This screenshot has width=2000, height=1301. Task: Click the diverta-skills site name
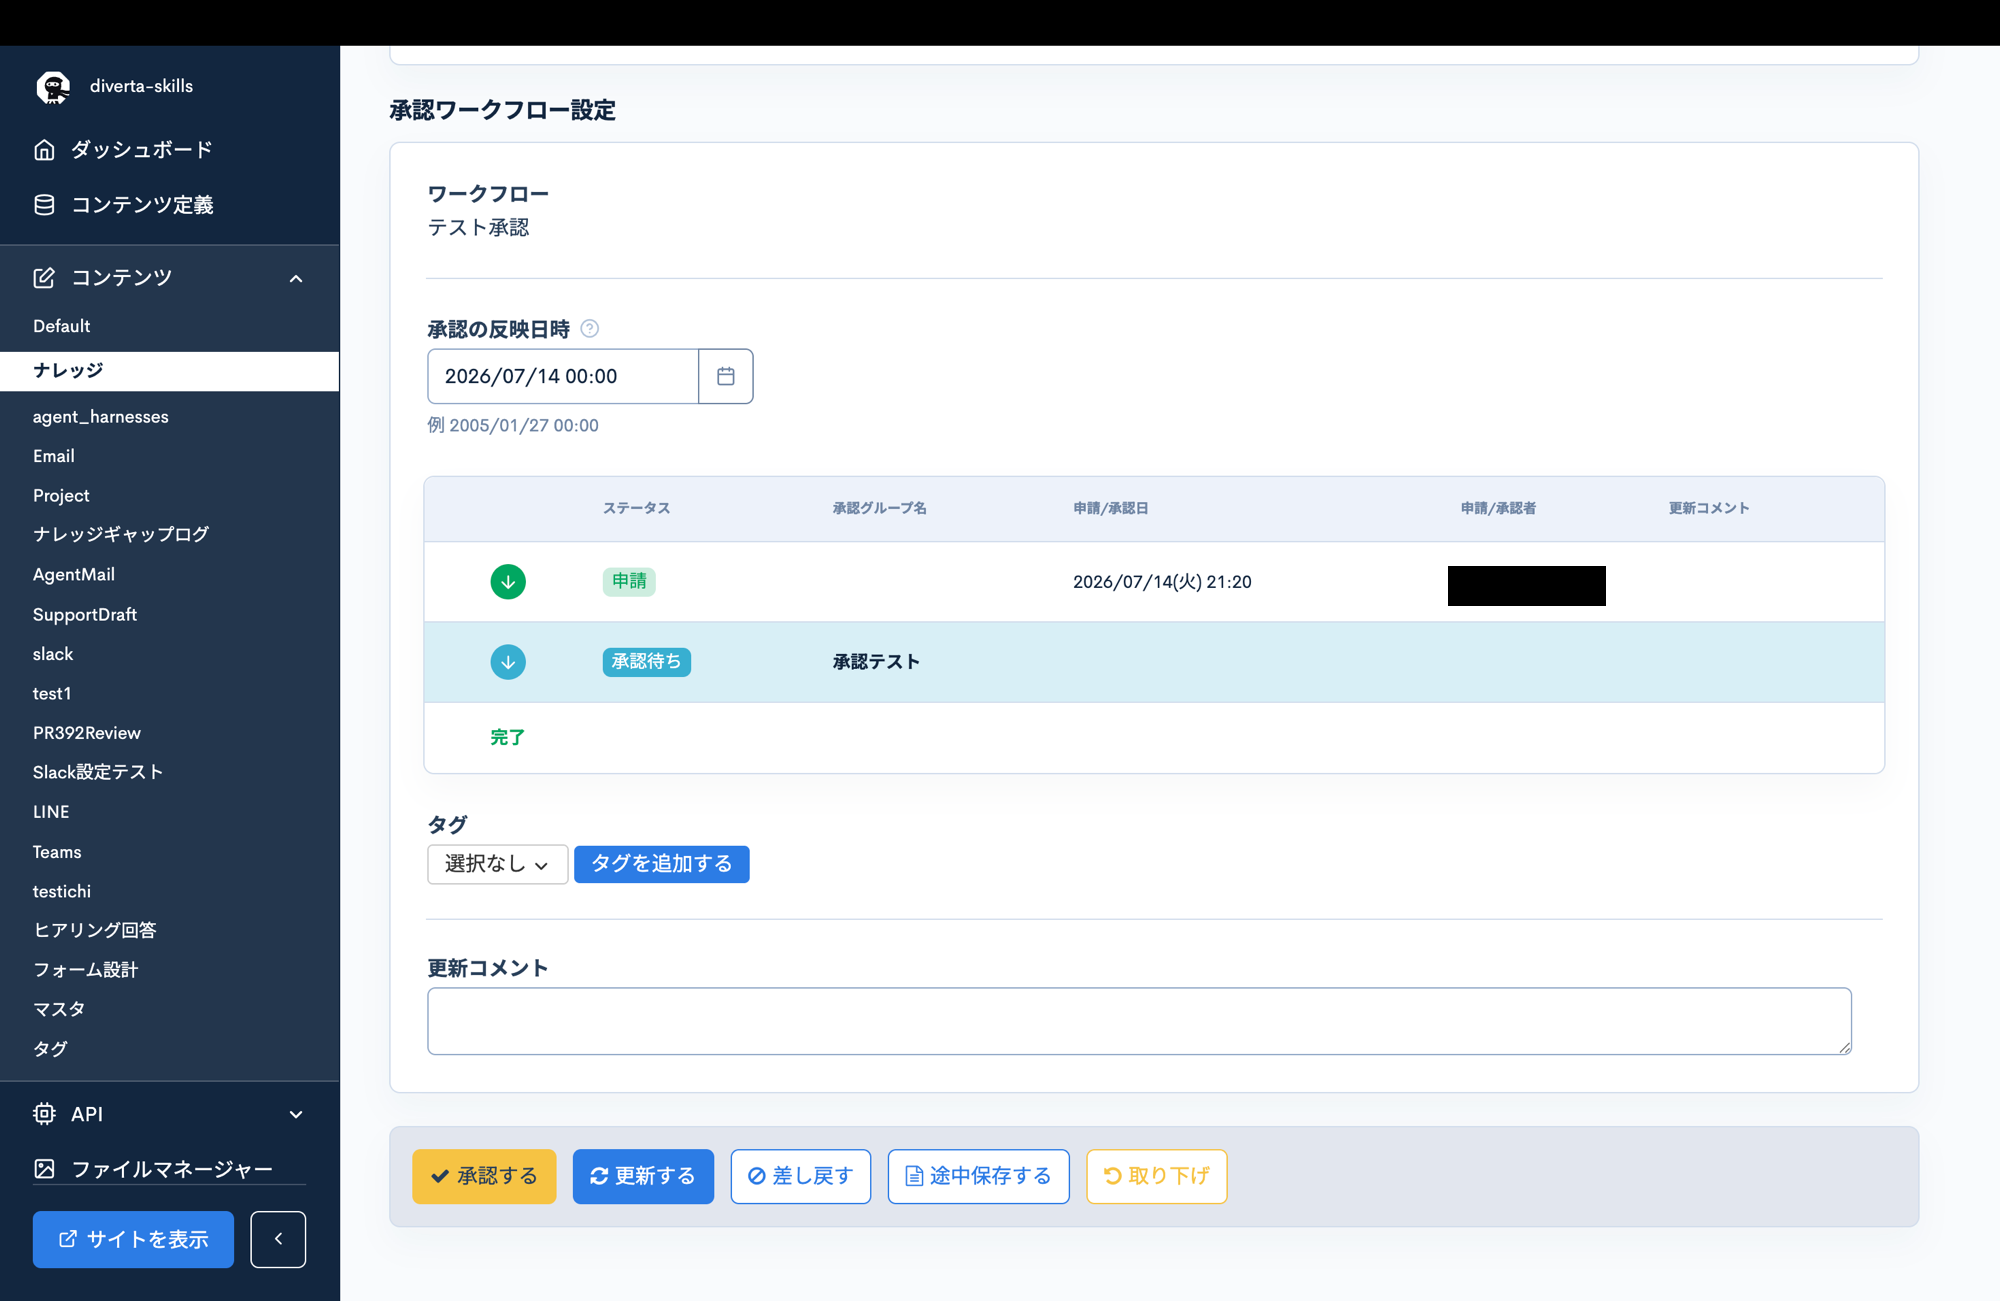[x=141, y=87]
